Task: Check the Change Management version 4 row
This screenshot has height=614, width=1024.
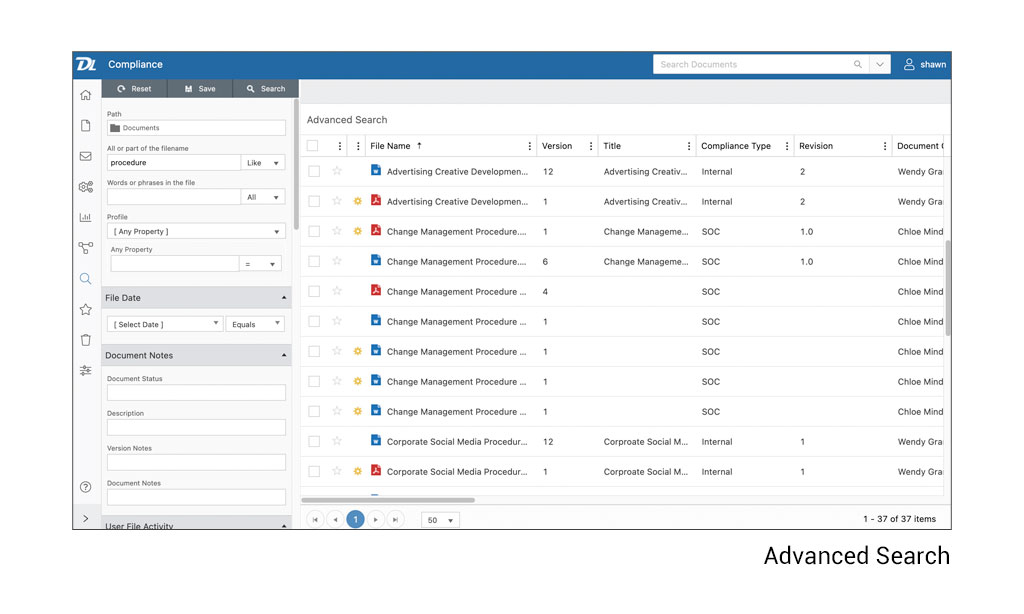Action: tap(314, 291)
